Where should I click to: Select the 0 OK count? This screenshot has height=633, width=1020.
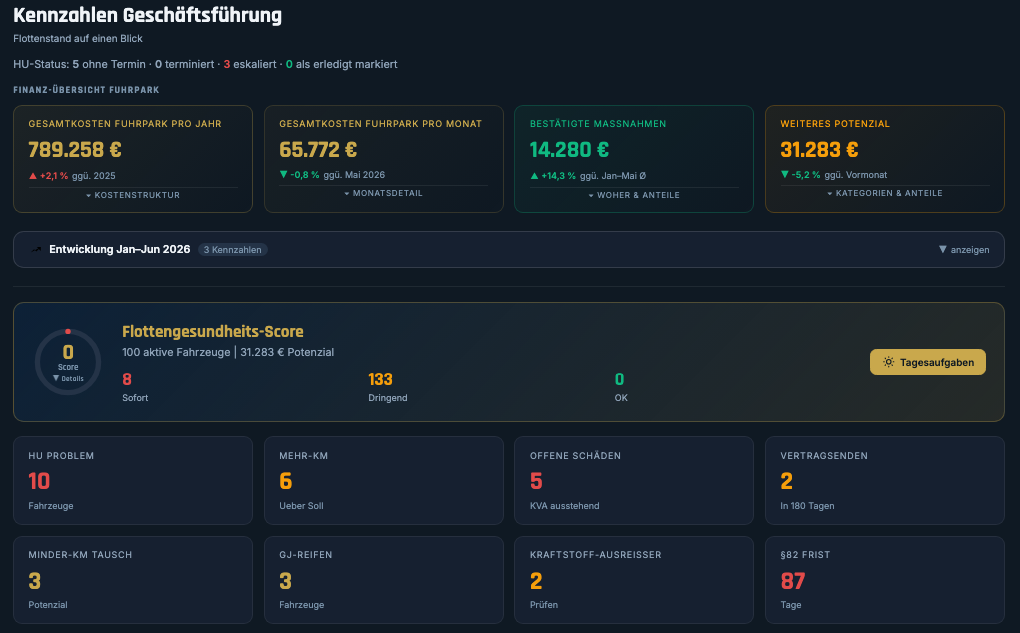[619, 379]
